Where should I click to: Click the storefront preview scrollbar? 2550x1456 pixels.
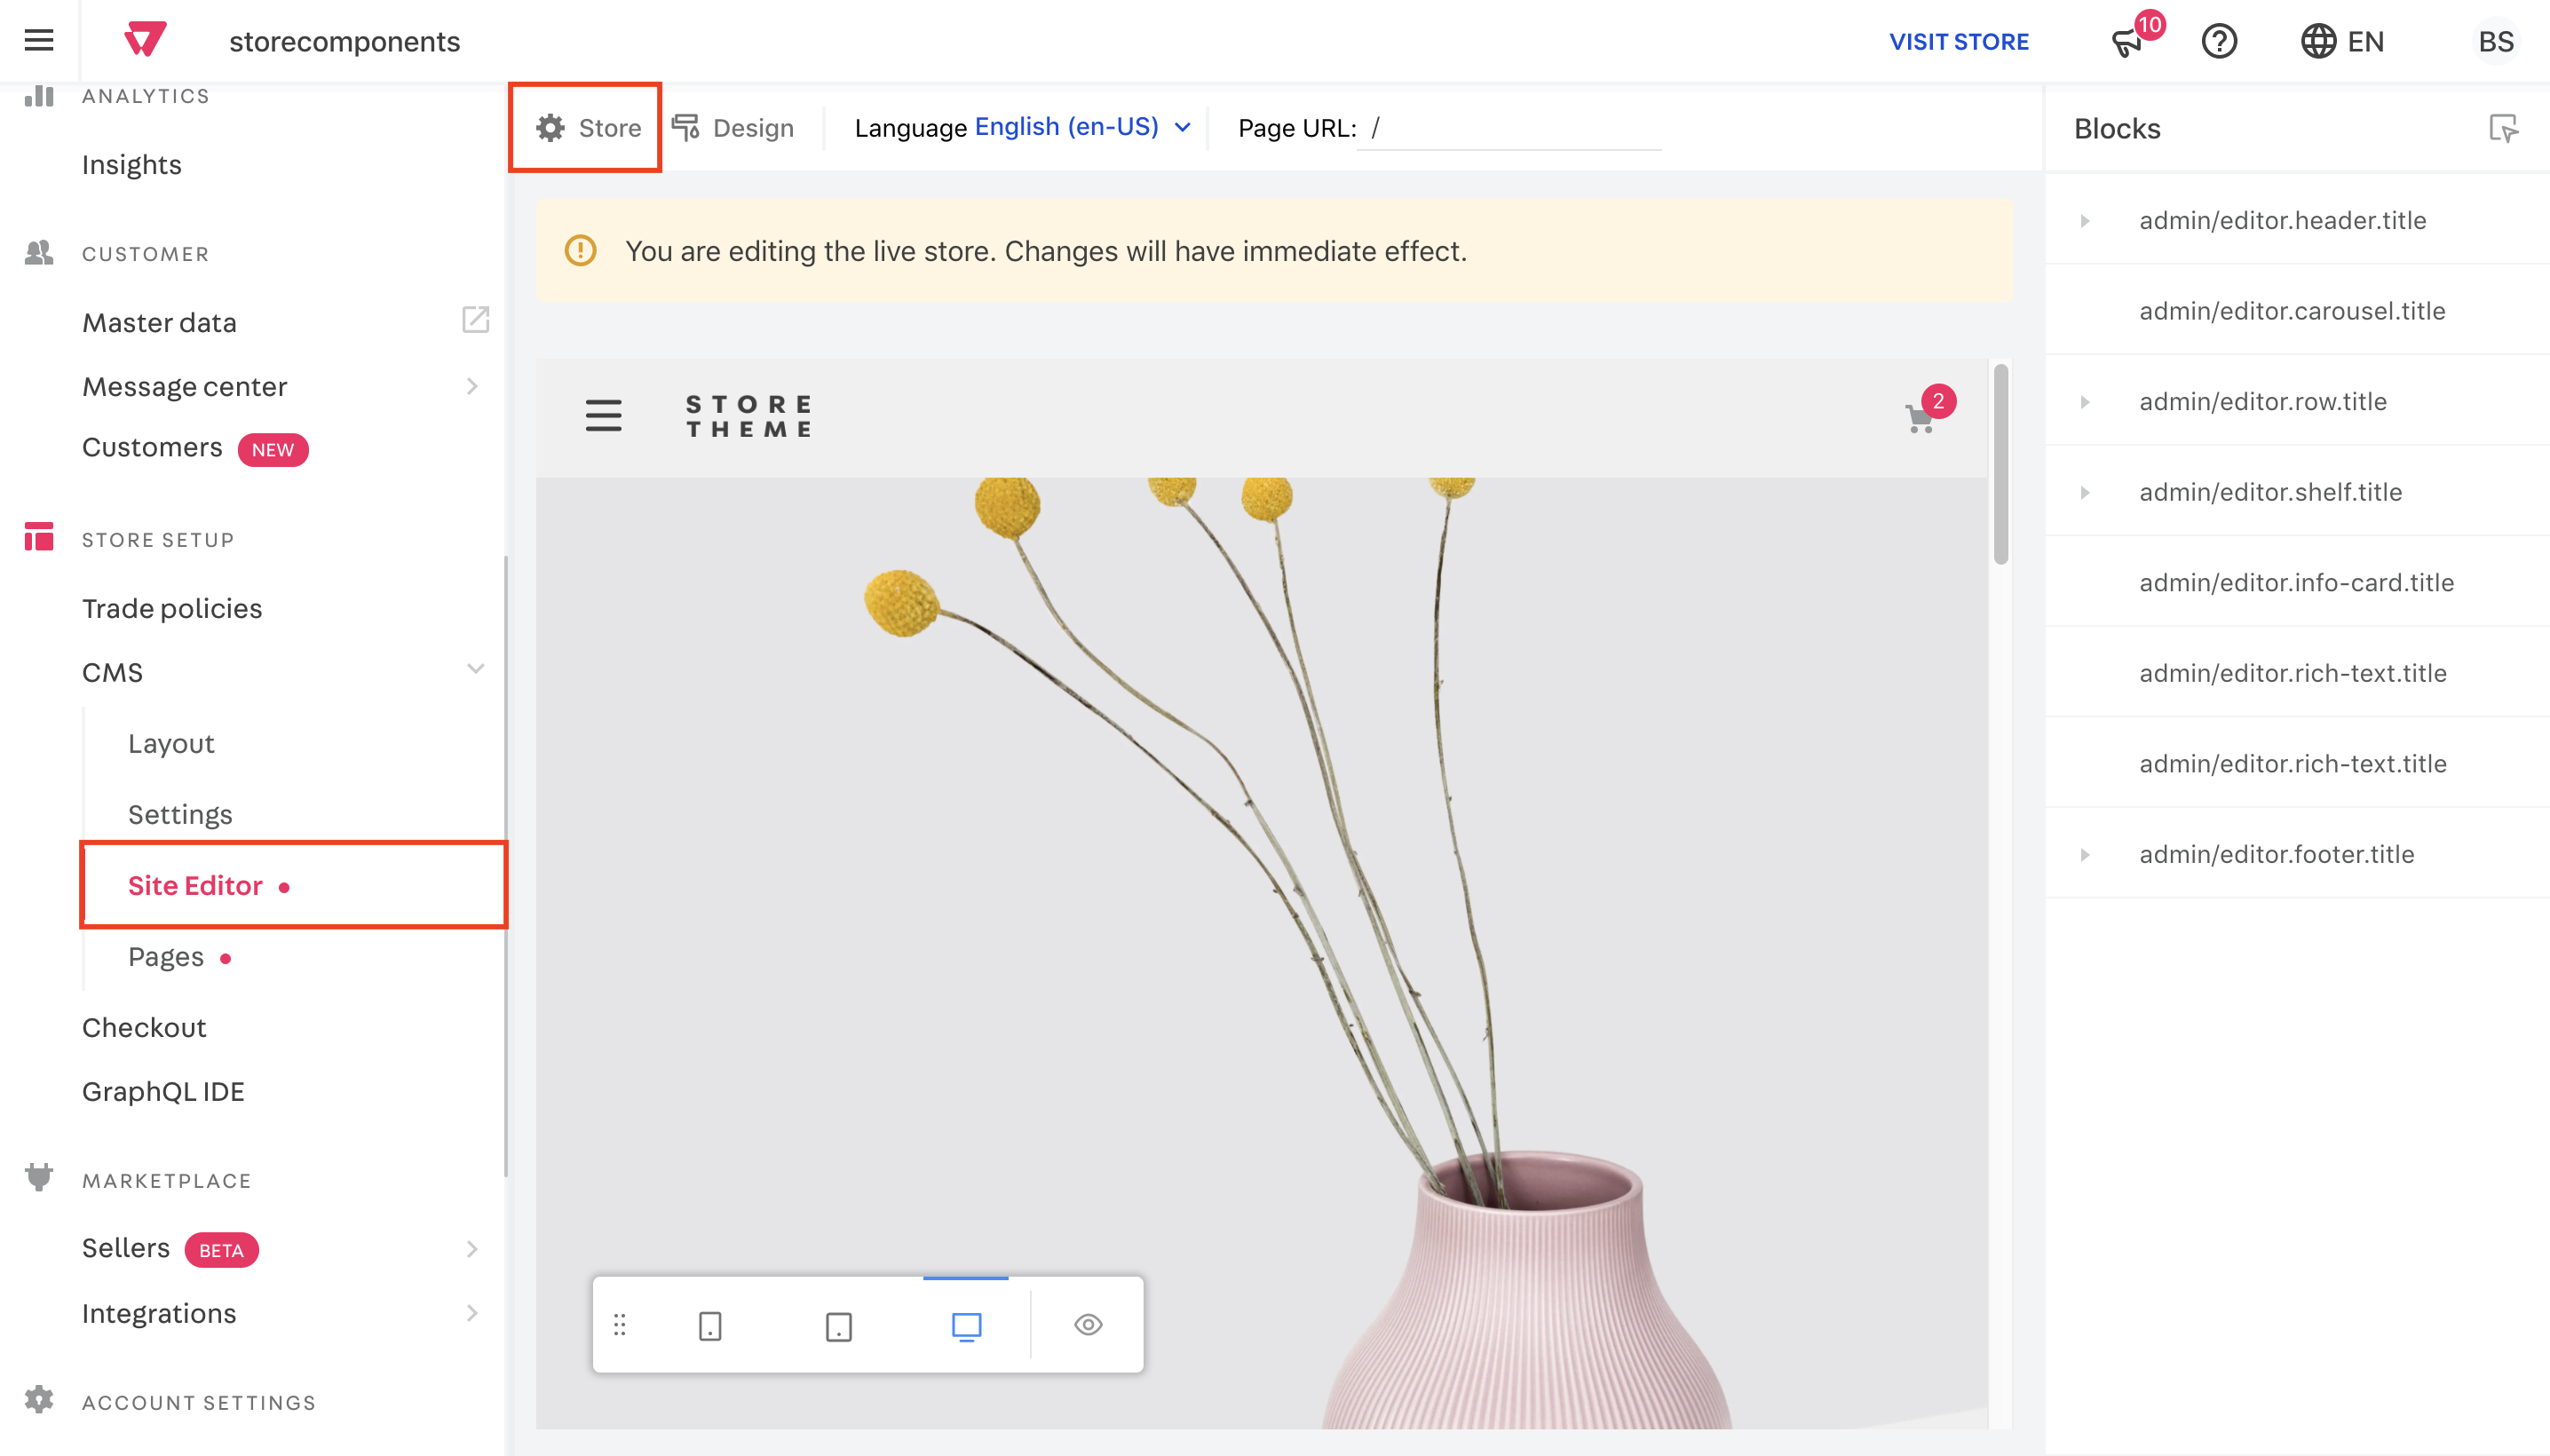pyautogui.click(x=2000, y=465)
